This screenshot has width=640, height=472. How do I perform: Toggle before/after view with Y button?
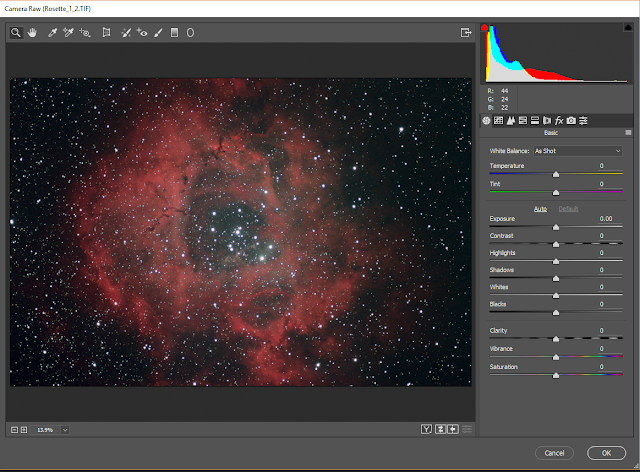coord(427,429)
